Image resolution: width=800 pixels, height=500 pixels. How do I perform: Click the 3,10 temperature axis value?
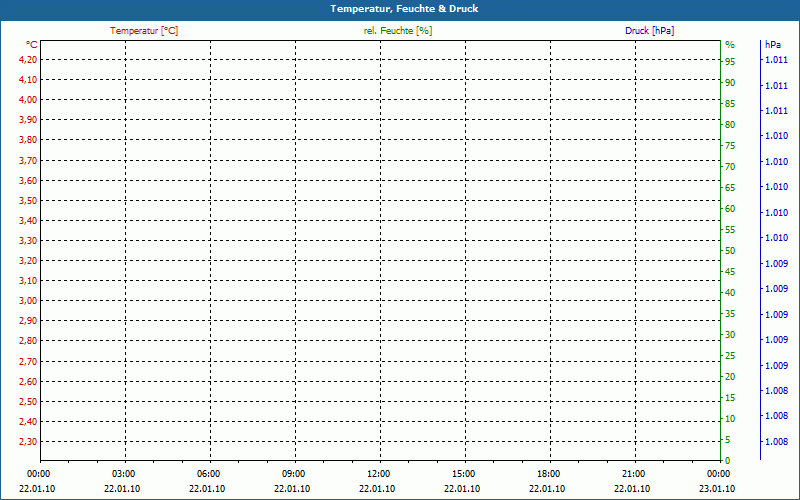28,281
